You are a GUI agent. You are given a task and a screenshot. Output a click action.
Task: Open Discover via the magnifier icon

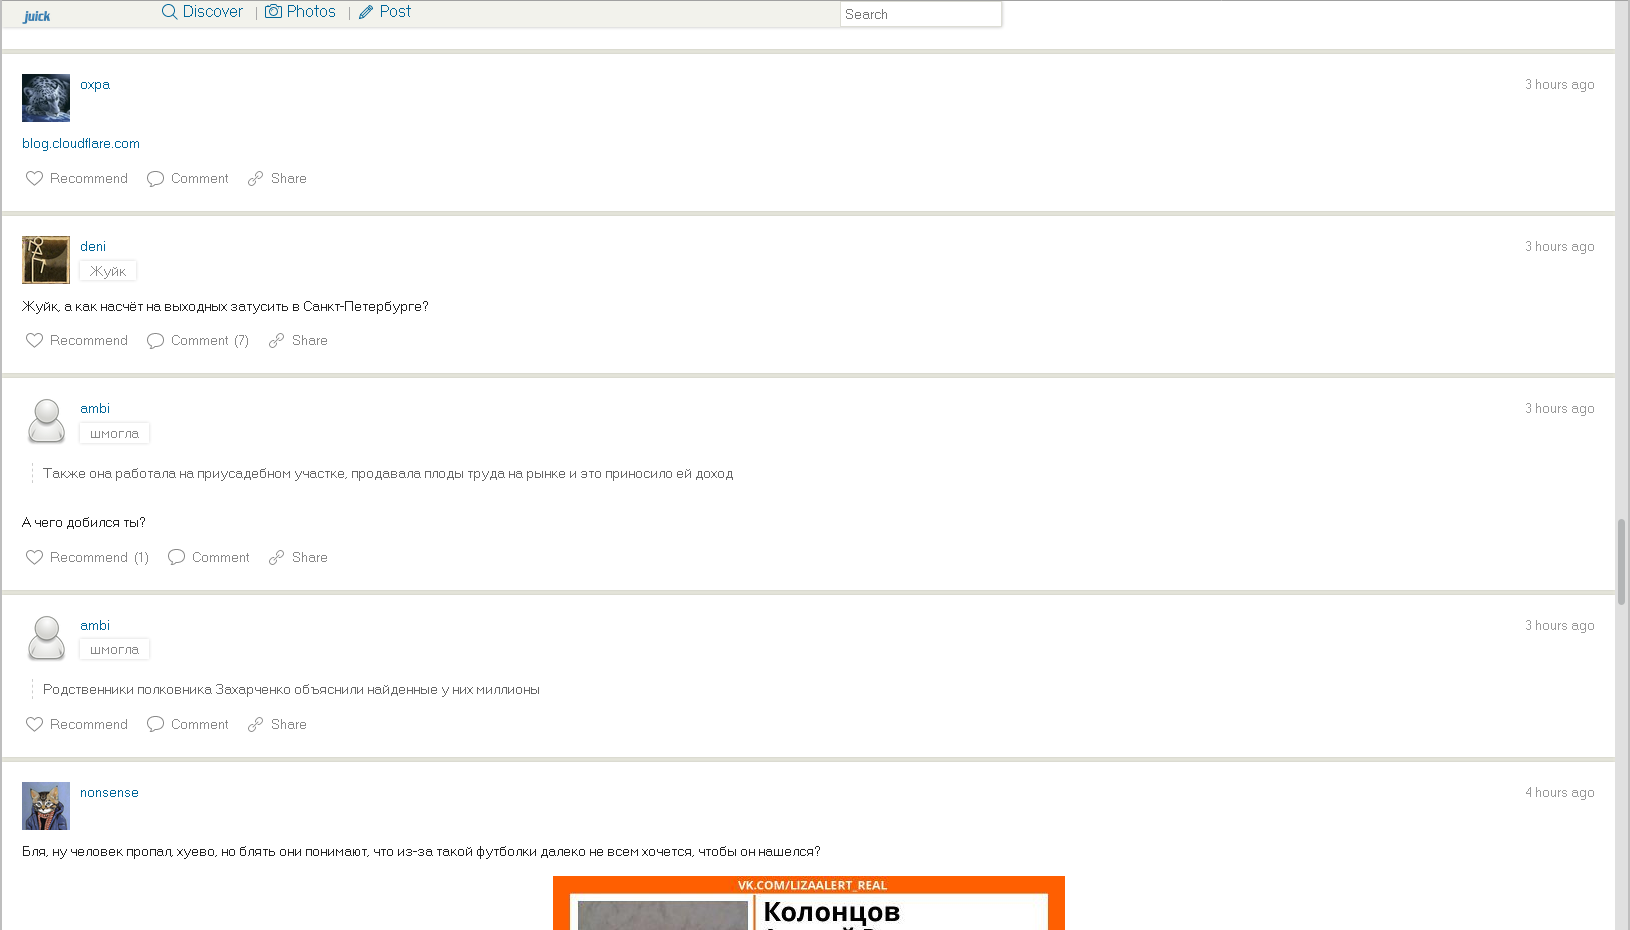170,12
